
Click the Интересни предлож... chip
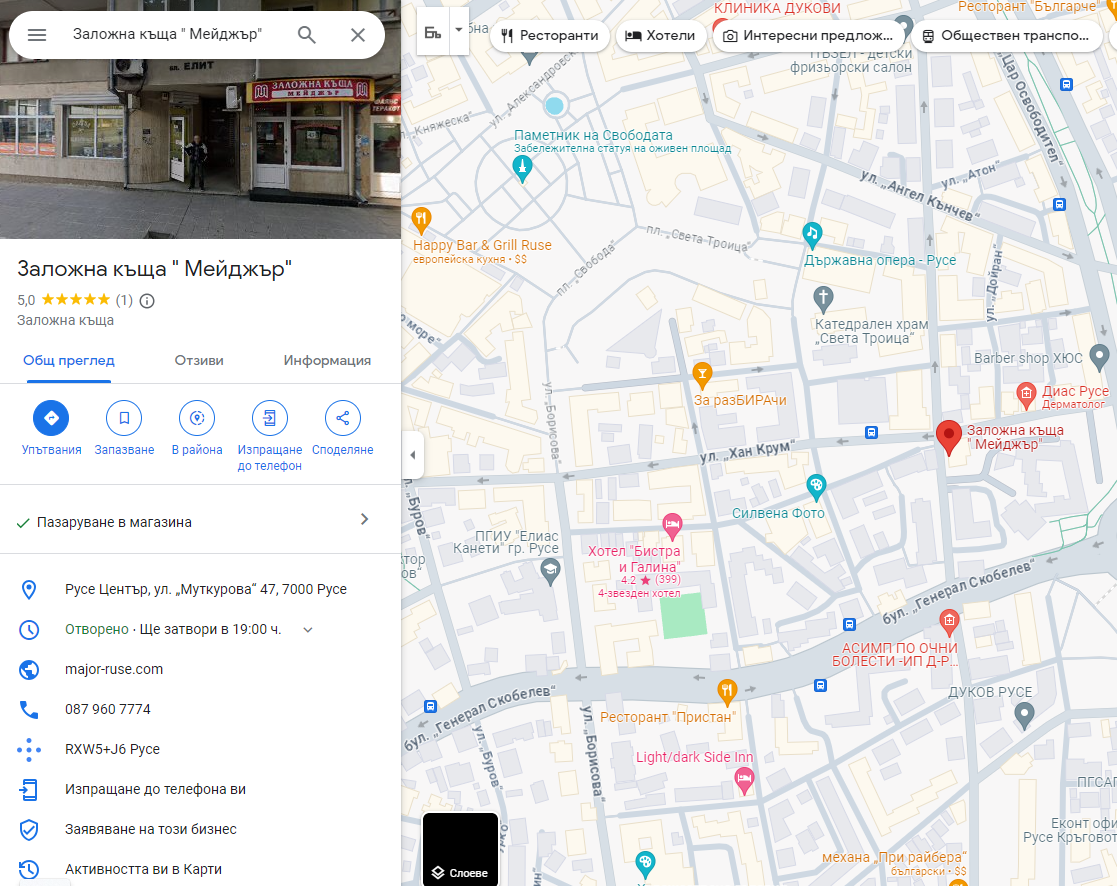click(x=808, y=36)
